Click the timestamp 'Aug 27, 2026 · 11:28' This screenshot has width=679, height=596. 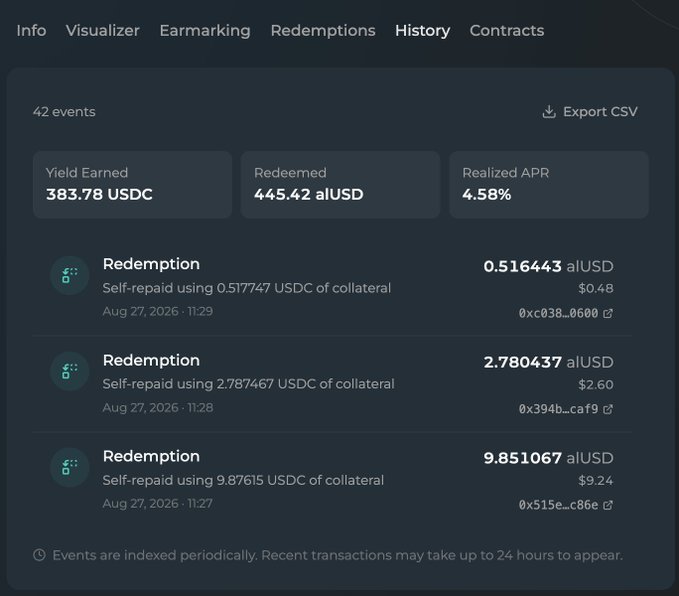(x=158, y=408)
